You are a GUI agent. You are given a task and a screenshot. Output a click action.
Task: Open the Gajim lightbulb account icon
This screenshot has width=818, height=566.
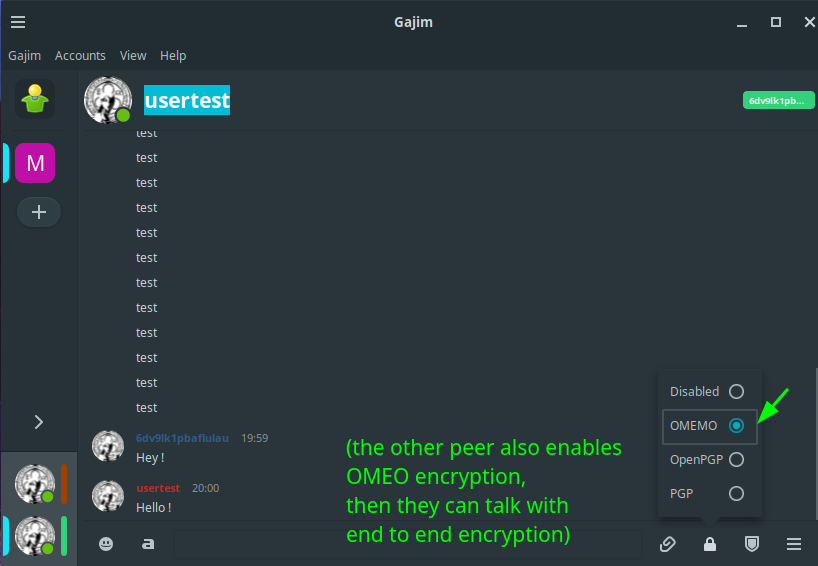[x=35, y=99]
